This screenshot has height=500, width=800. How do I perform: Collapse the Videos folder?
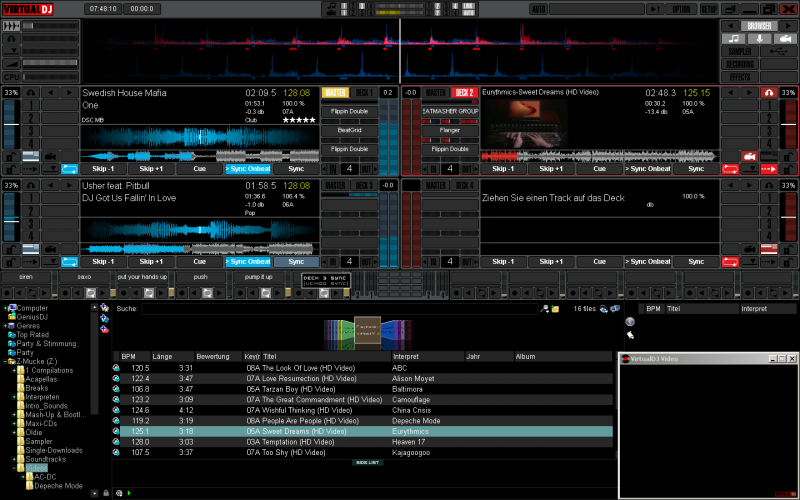pyautogui.click(x=14, y=468)
